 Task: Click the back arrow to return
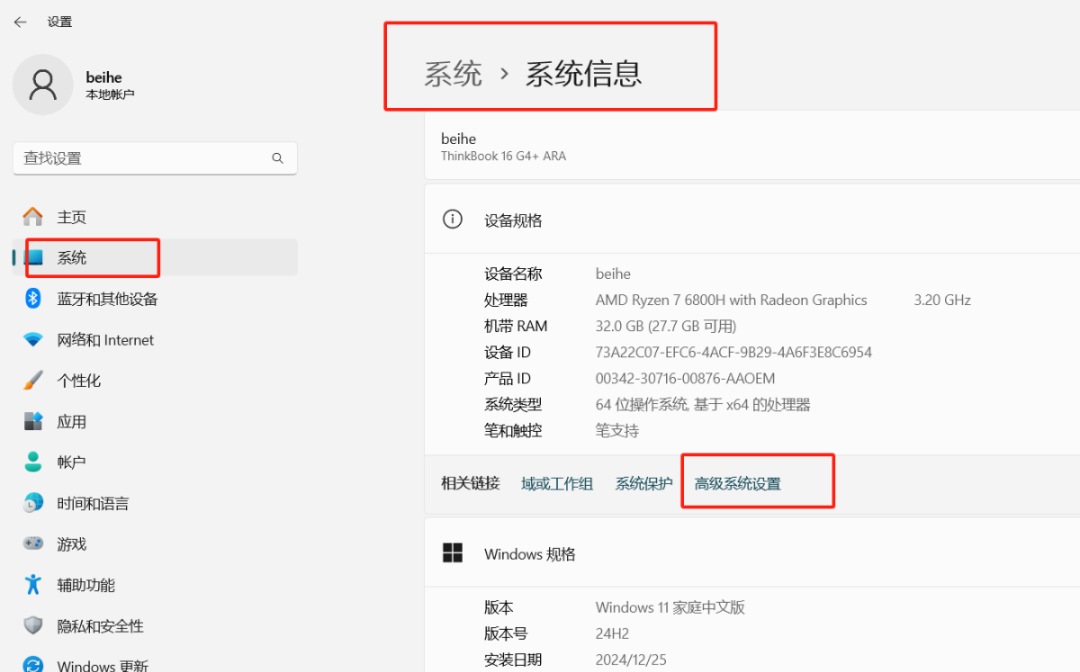(20, 21)
